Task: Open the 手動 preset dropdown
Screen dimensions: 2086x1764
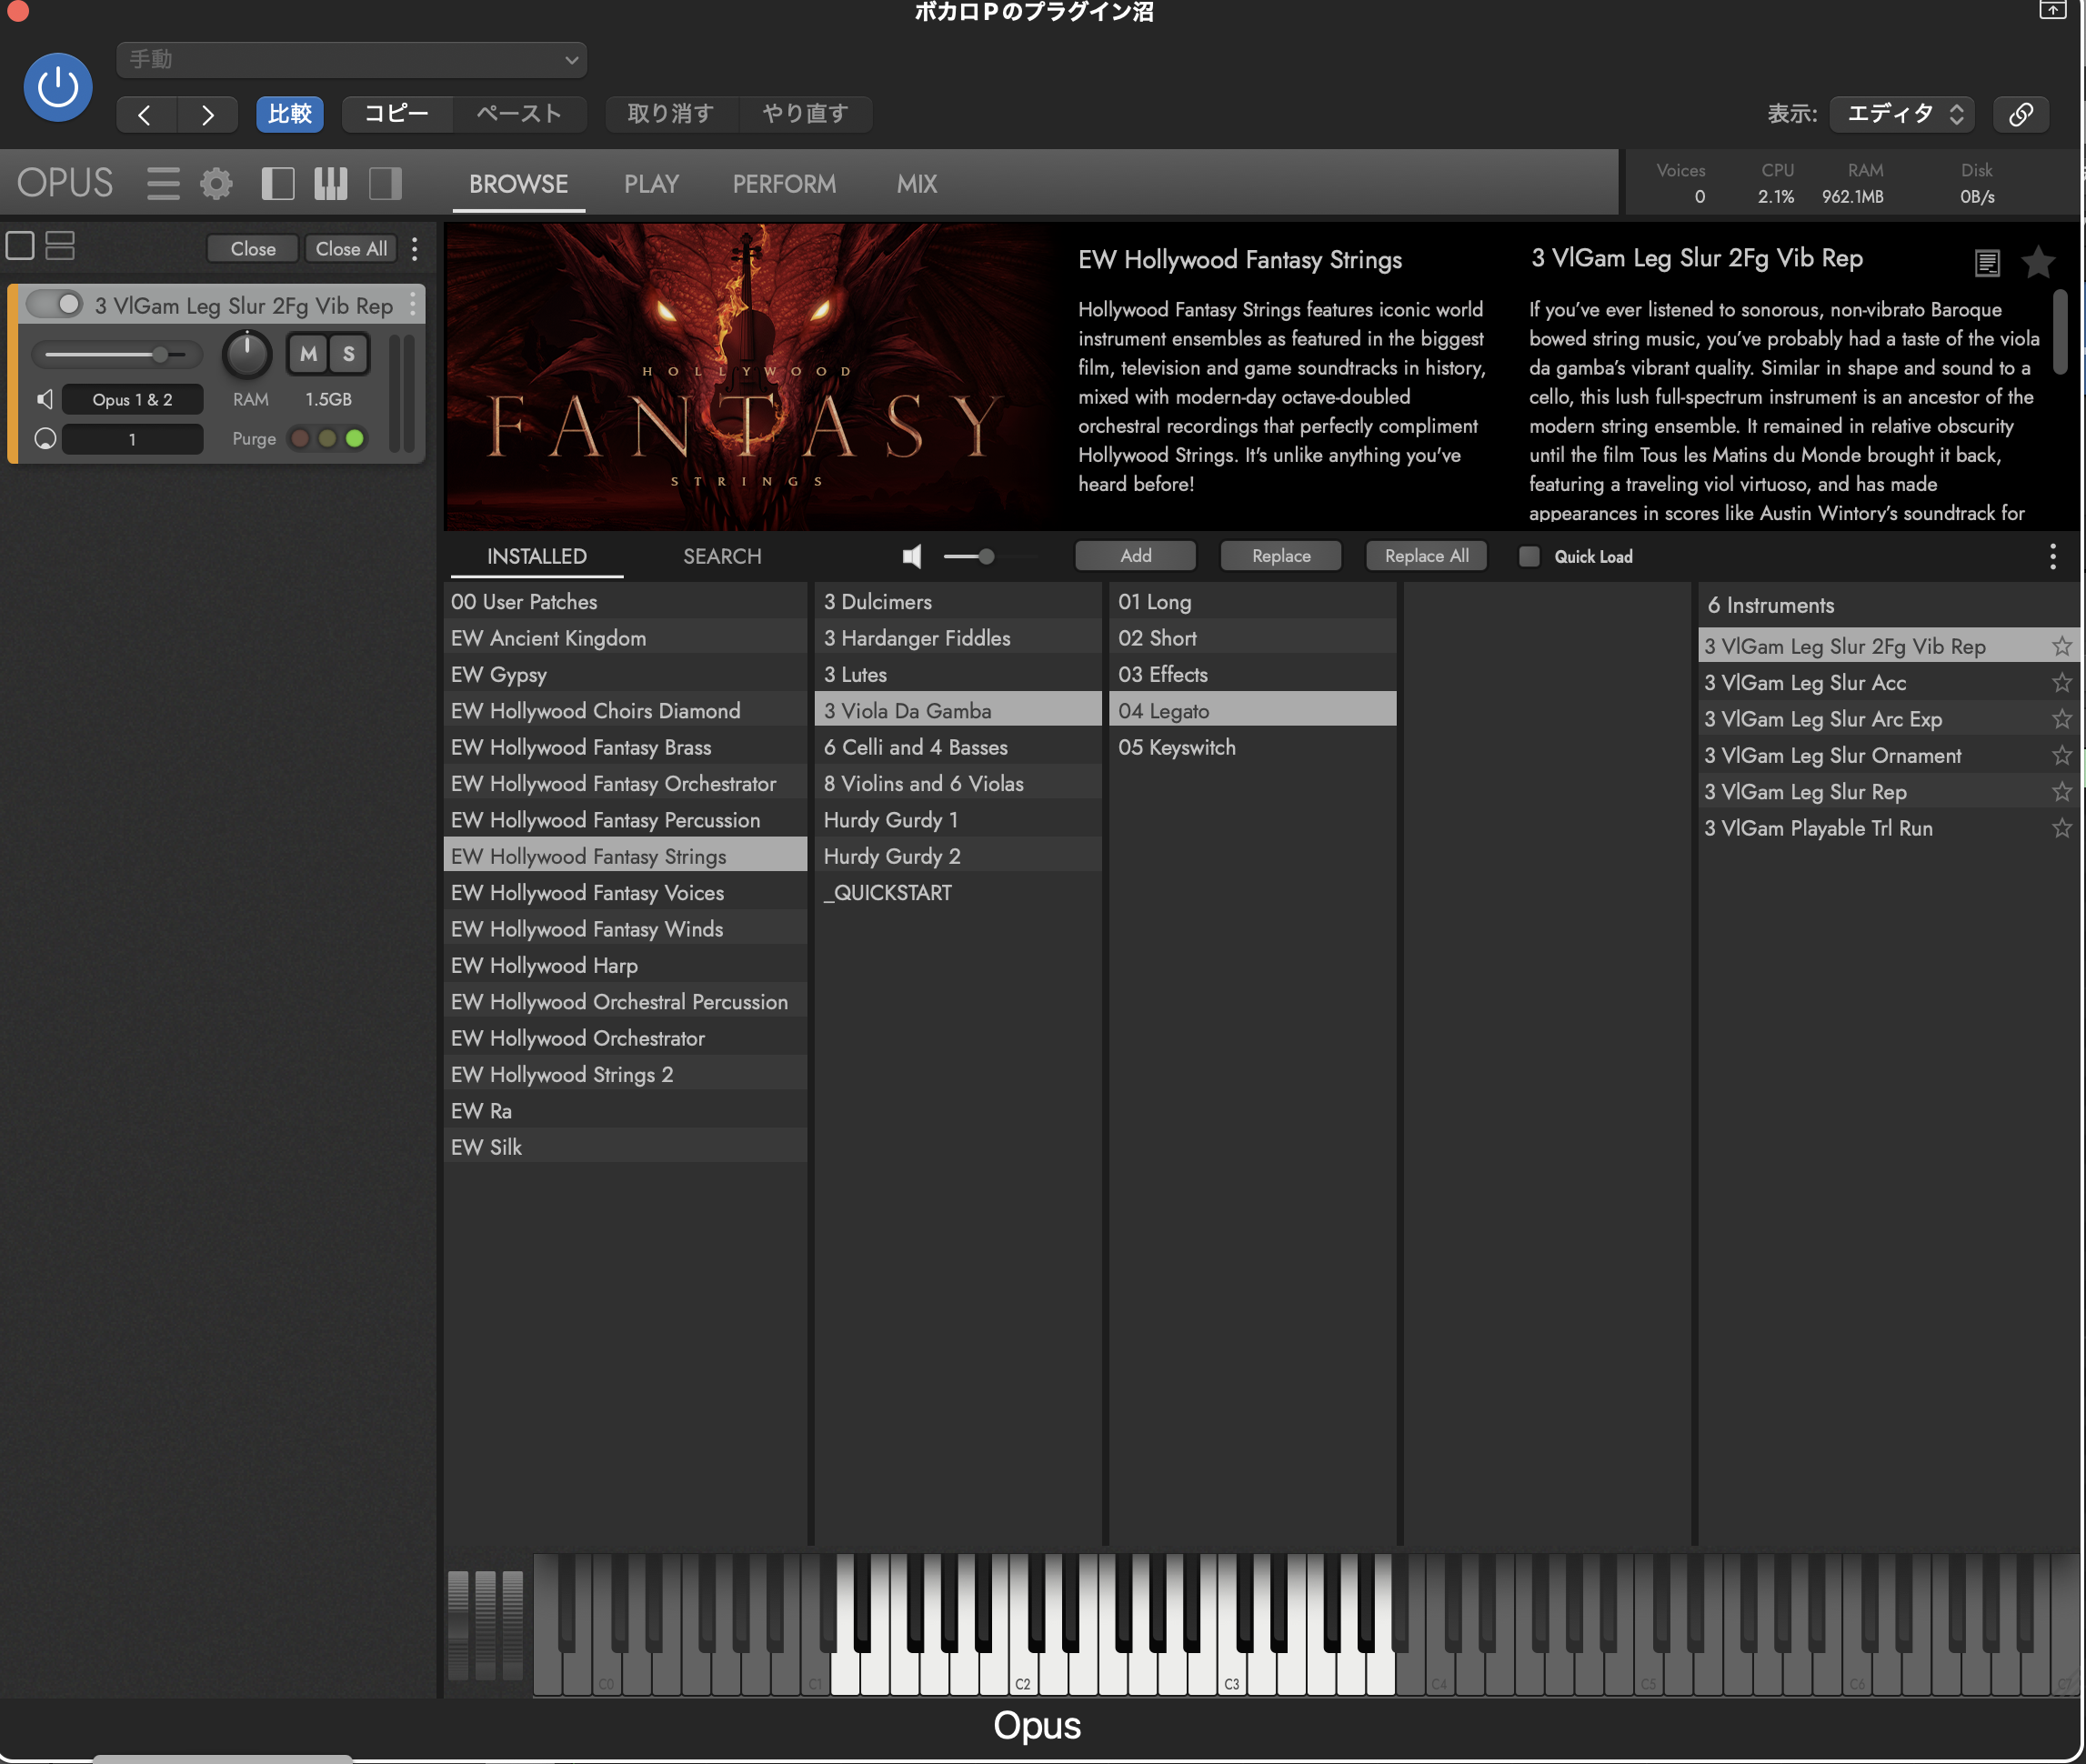Action: [352, 60]
